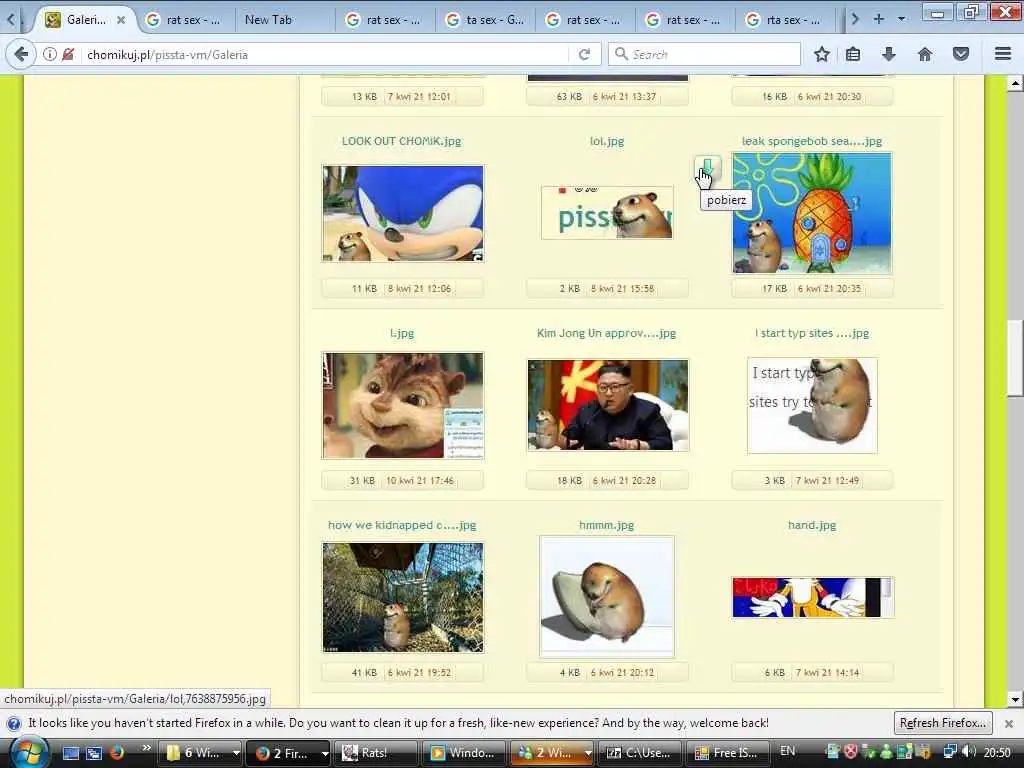Open LOOK OUT CHOMiK.jpg link
This screenshot has width=1024, height=768.
click(401, 141)
